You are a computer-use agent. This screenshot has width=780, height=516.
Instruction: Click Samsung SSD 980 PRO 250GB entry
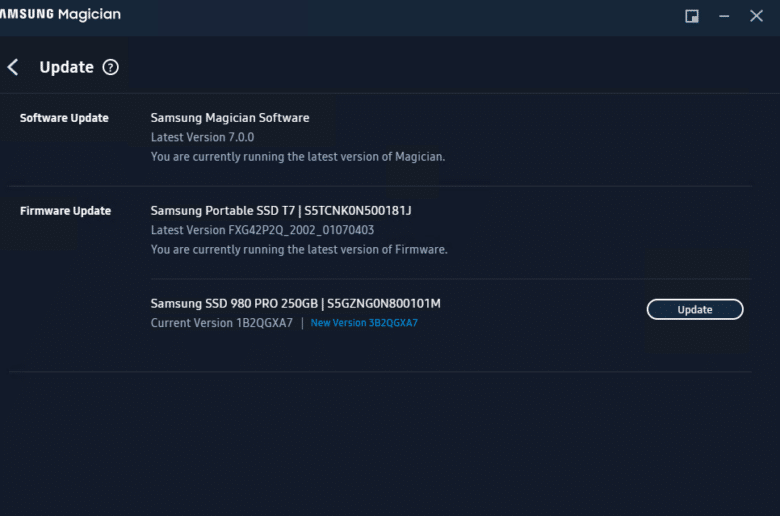[295, 304]
